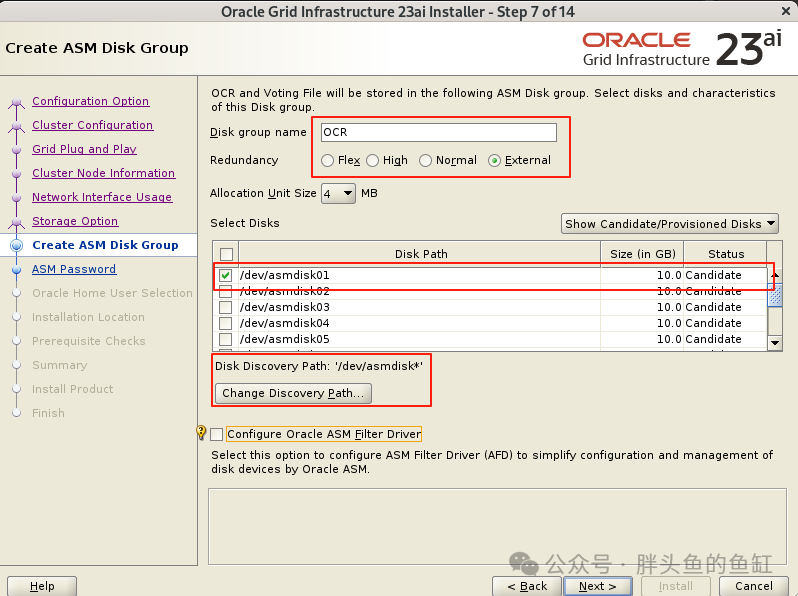Click the Next button
The height and width of the screenshot is (596, 798).
coord(598,586)
